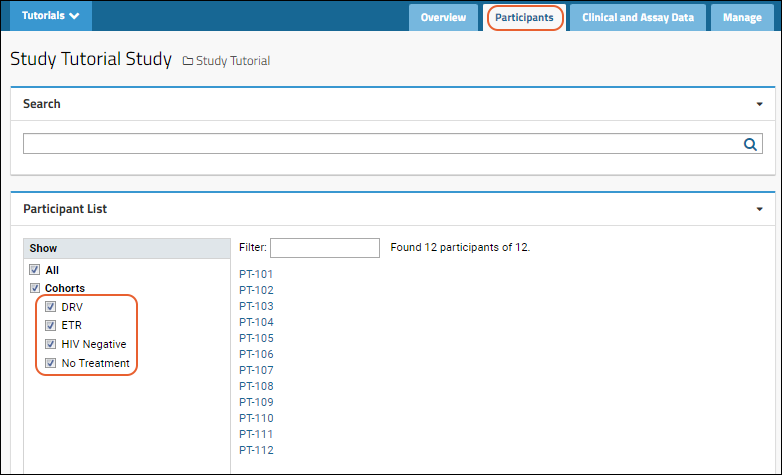
Task: Open participant PT-106
Action: point(256,354)
